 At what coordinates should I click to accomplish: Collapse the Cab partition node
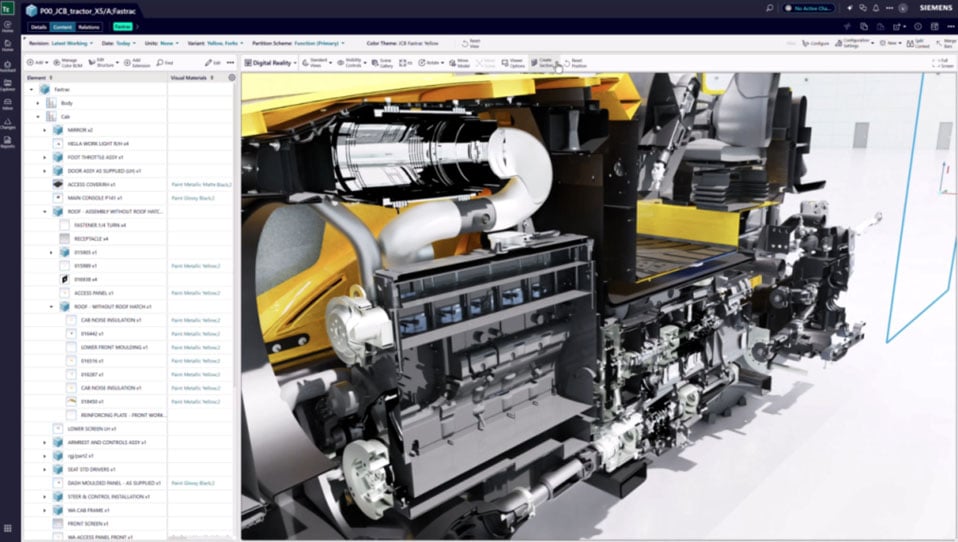[38, 116]
